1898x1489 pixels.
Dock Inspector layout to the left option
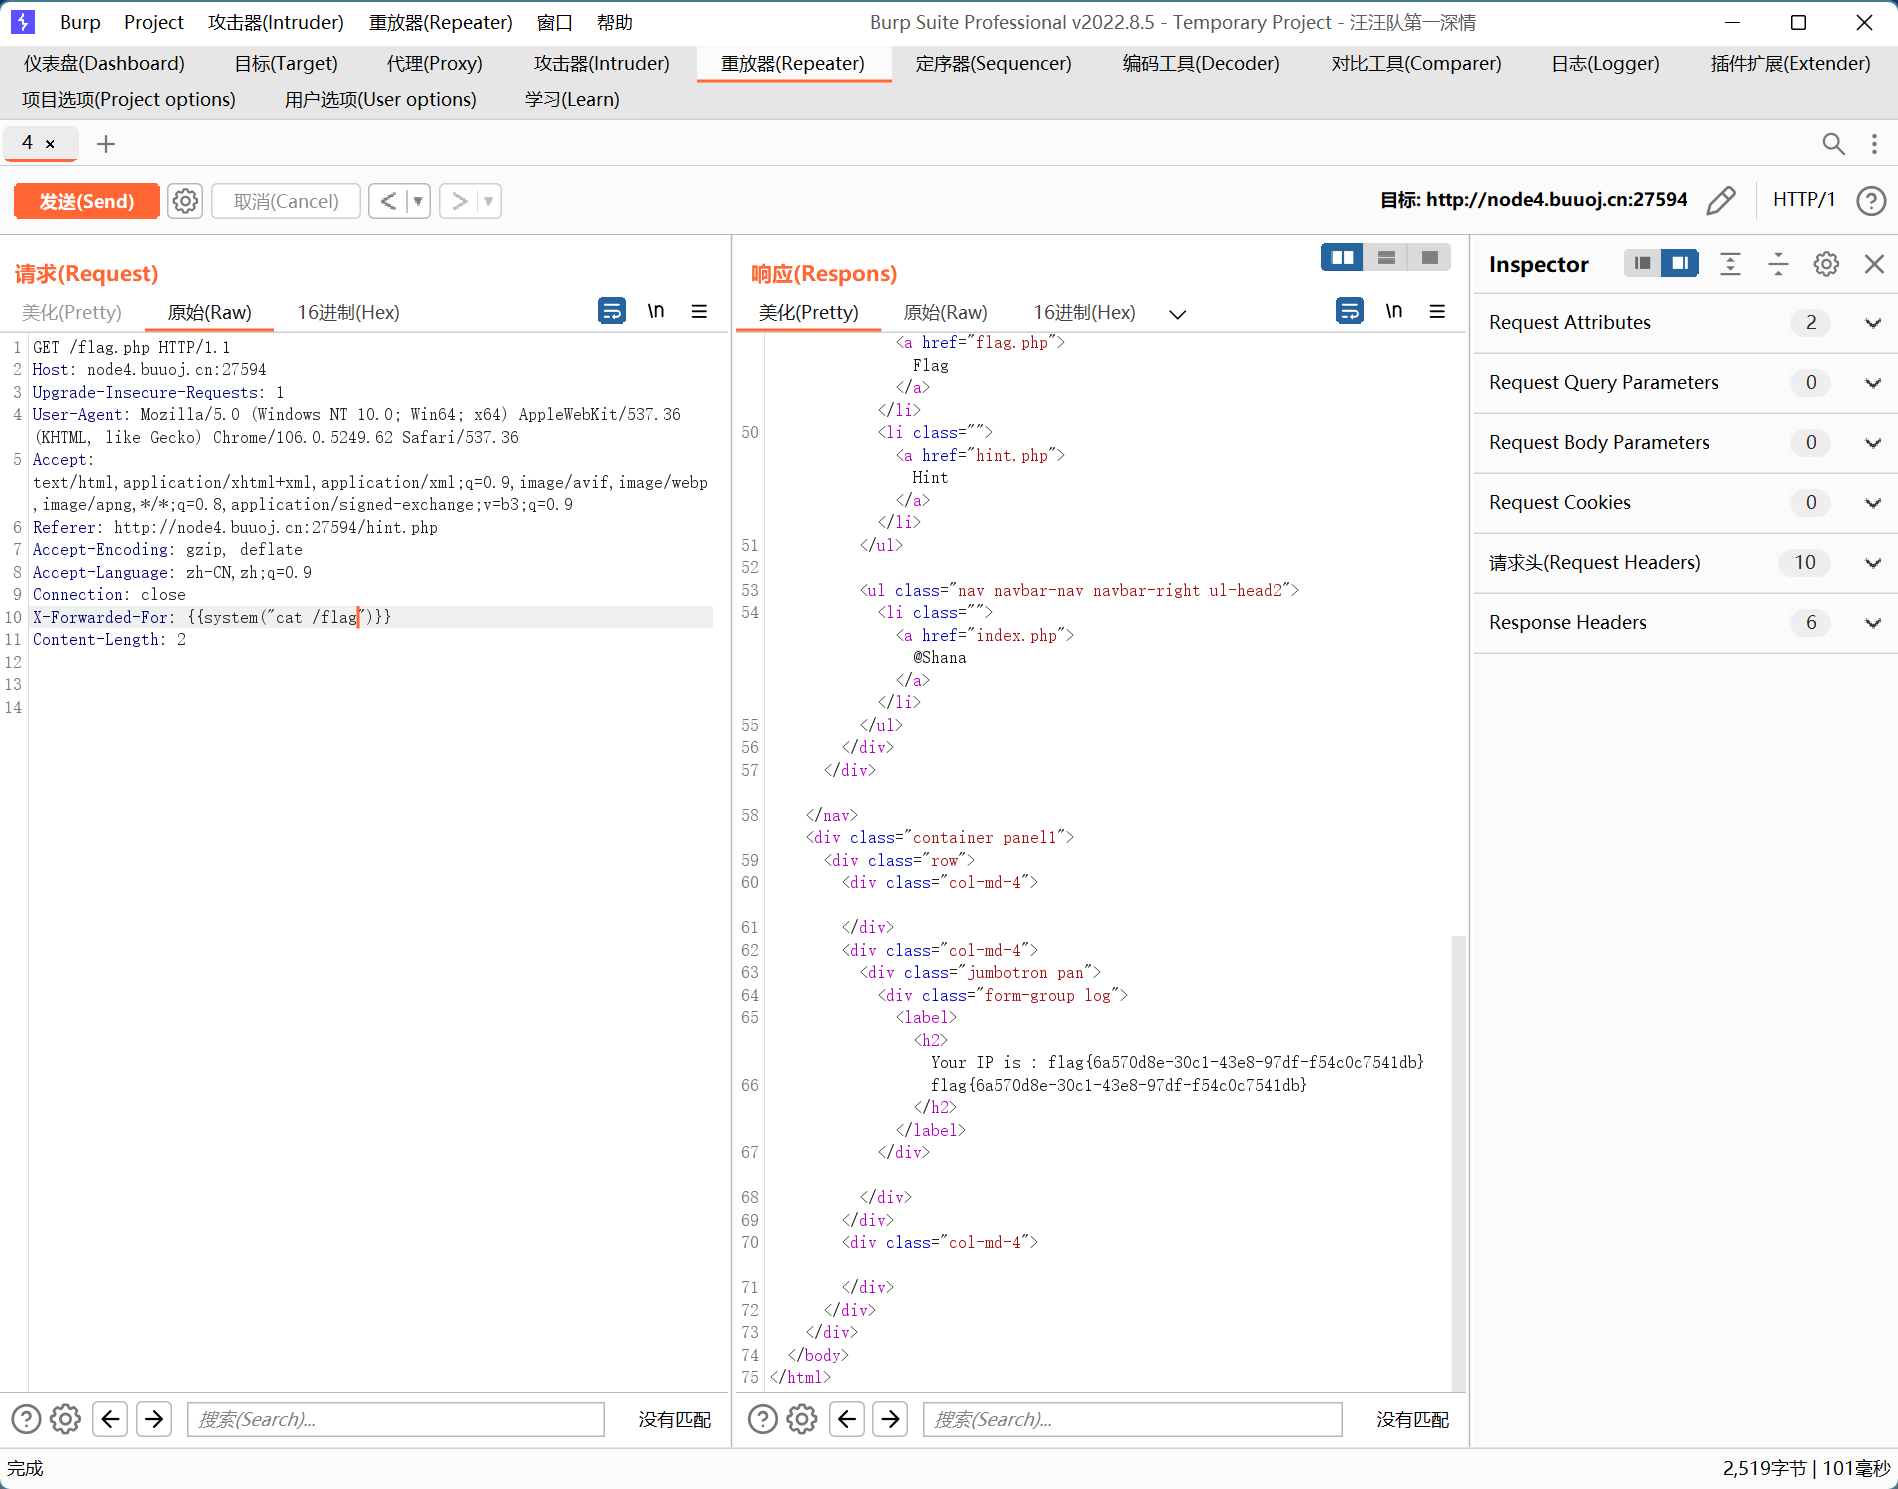1642,263
